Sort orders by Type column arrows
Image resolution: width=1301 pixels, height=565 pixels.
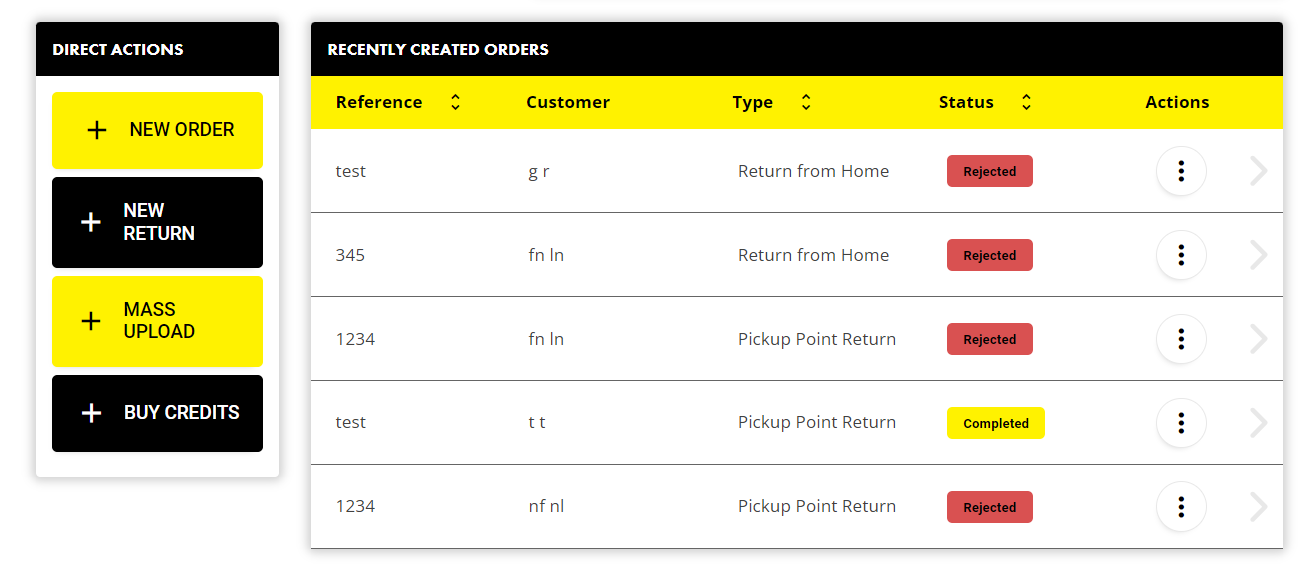click(806, 102)
